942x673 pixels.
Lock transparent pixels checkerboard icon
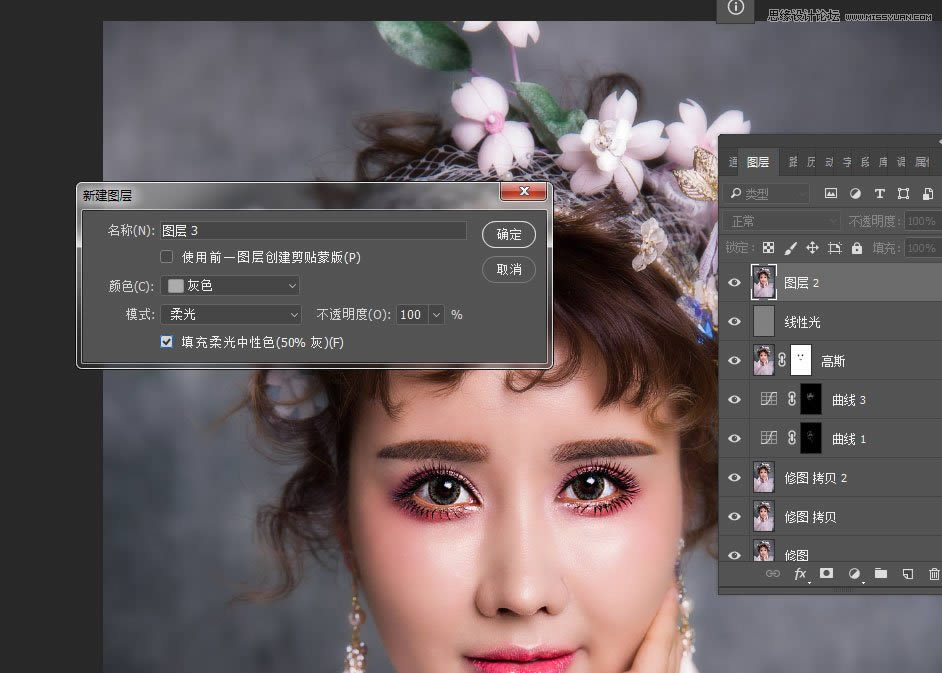(x=768, y=248)
